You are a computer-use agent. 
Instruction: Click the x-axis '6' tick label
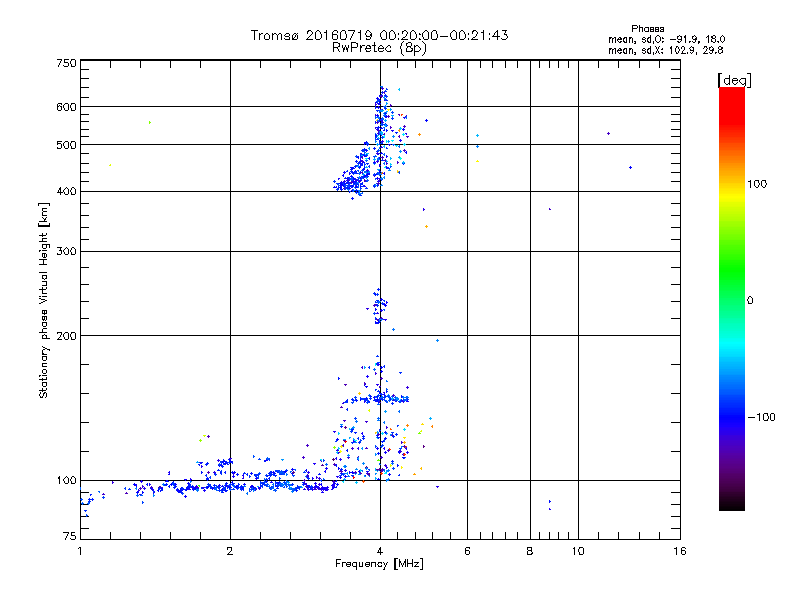(x=467, y=551)
